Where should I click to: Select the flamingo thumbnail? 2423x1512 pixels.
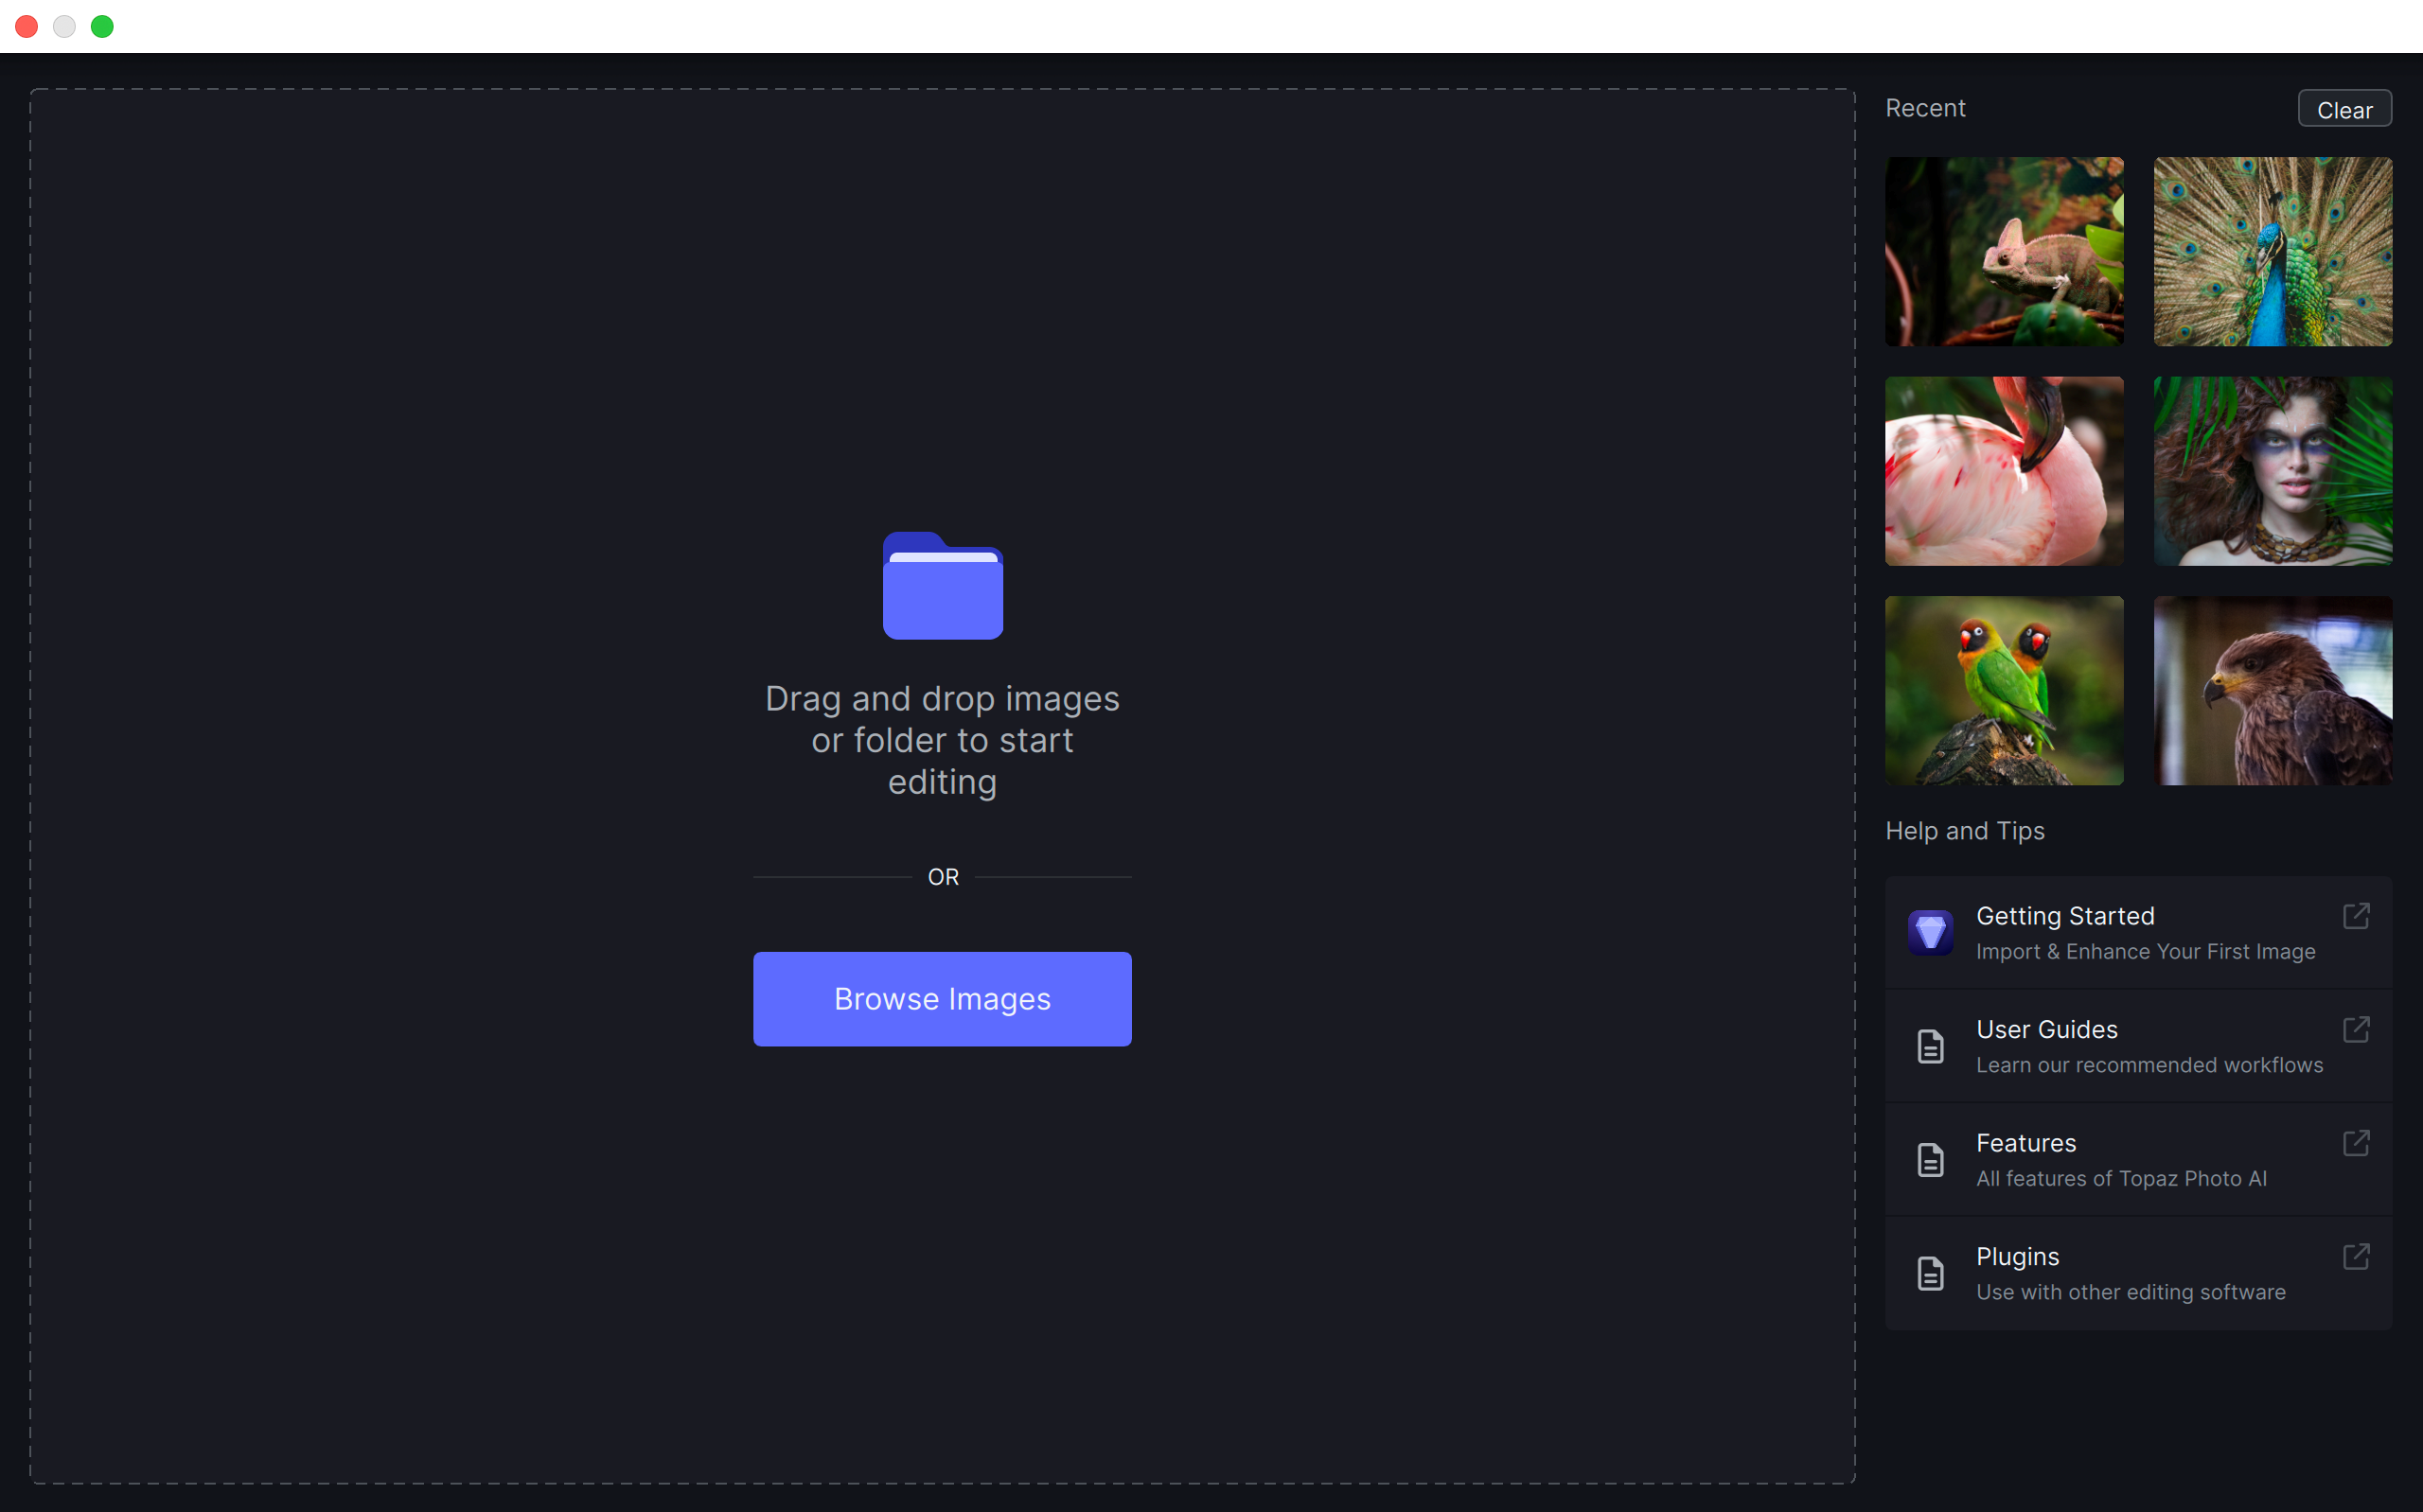[2004, 471]
